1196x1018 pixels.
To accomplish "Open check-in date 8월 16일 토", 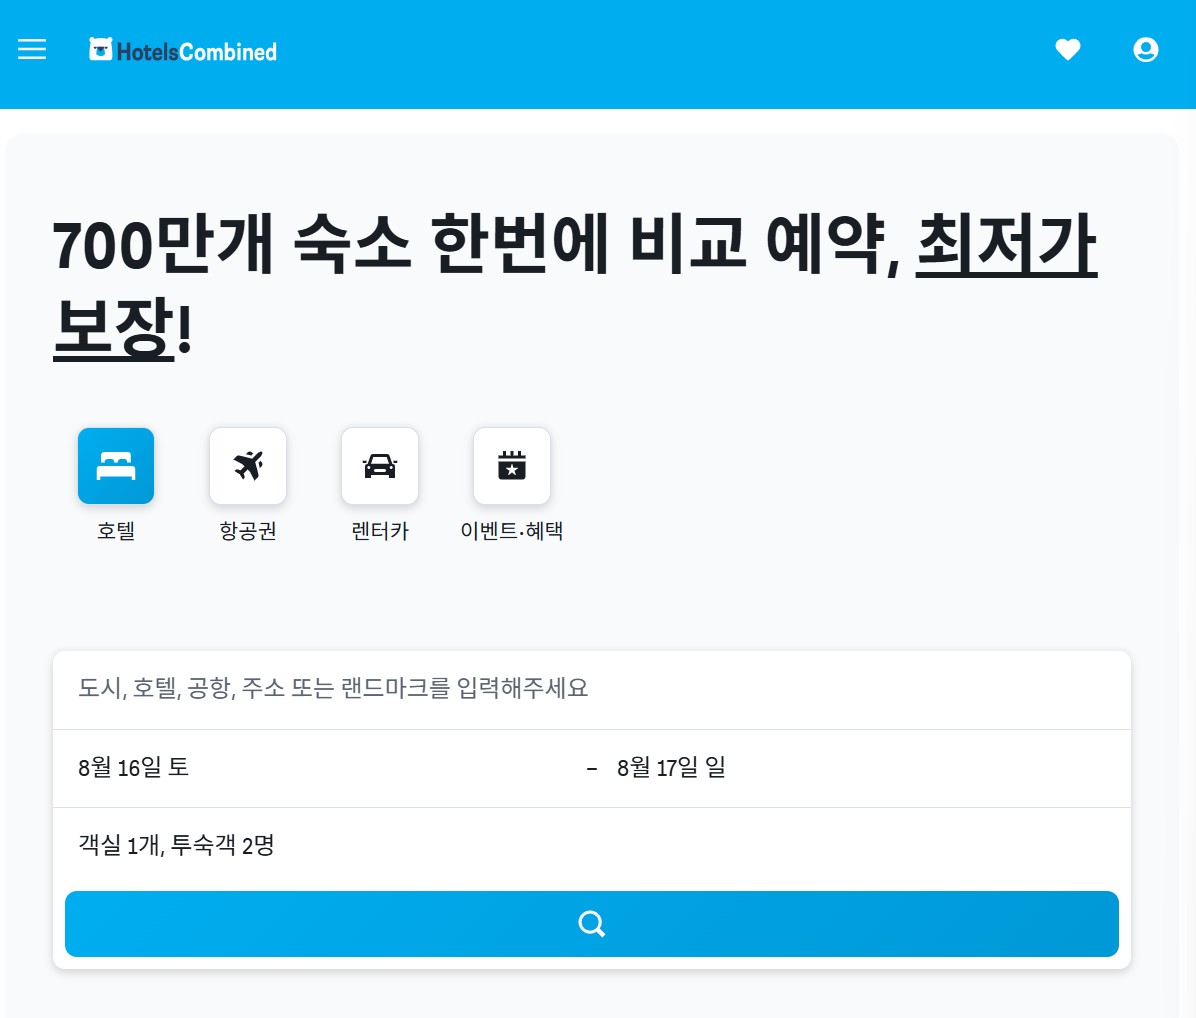I will [x=319, y=768].
